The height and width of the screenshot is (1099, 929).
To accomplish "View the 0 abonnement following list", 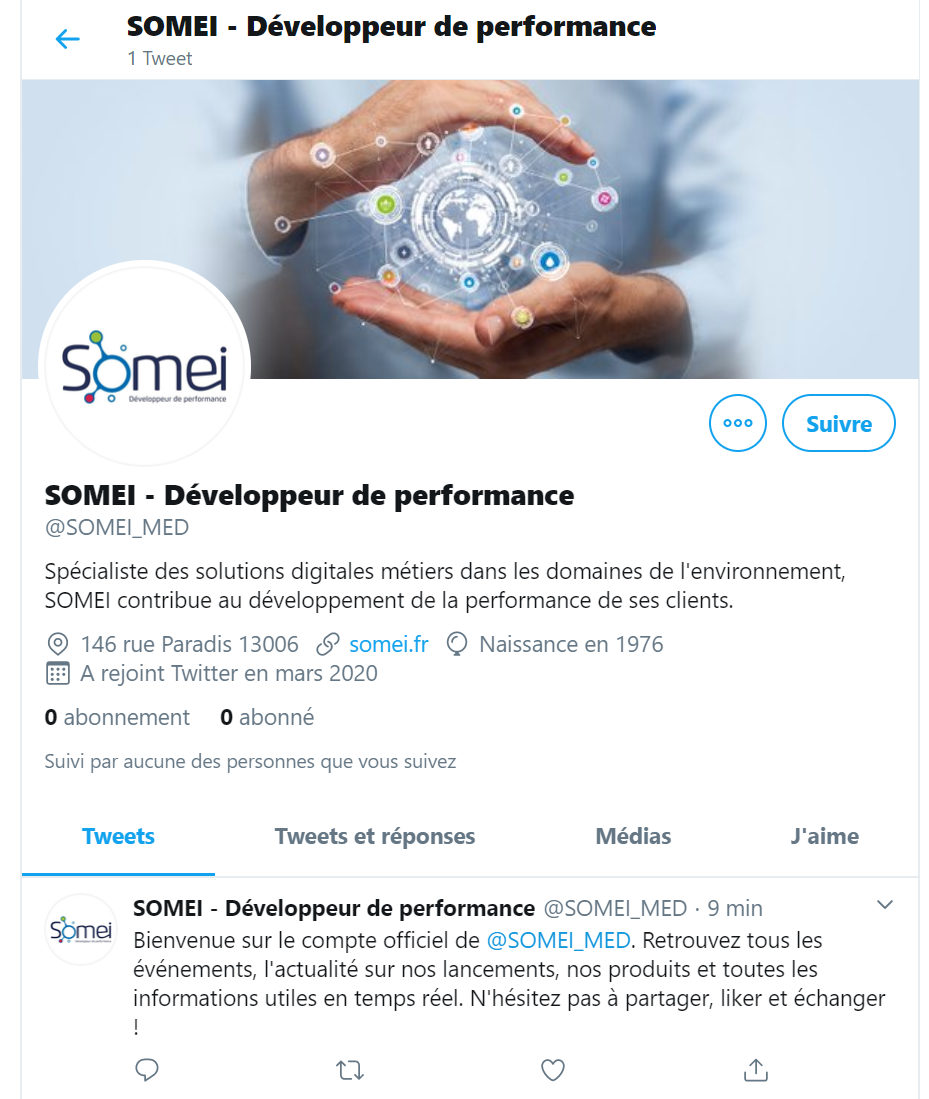I will (117, 717).
